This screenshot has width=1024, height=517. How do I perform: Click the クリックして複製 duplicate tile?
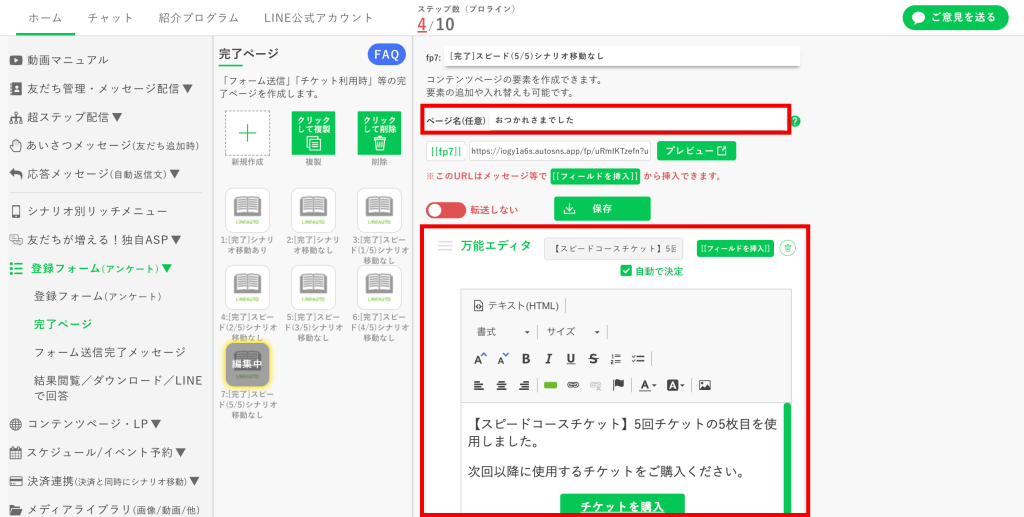click(x=313, y=133)
